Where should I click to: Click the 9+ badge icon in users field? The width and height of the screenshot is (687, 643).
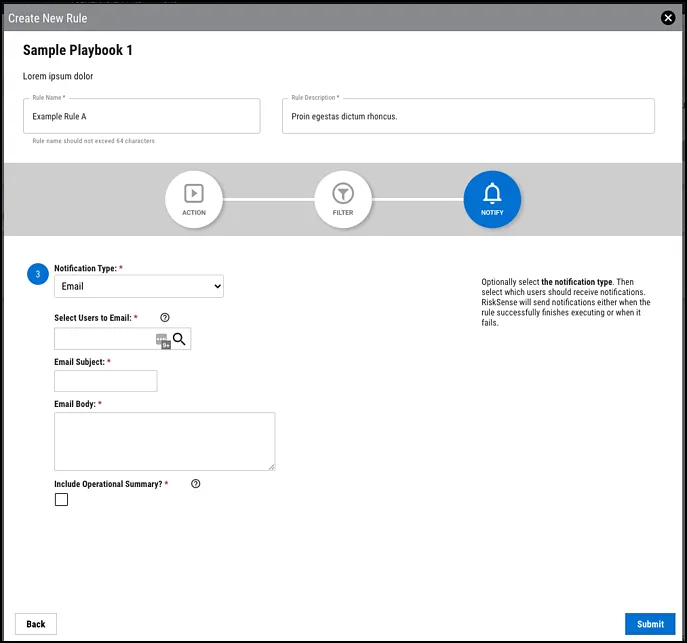coord(163,341)
